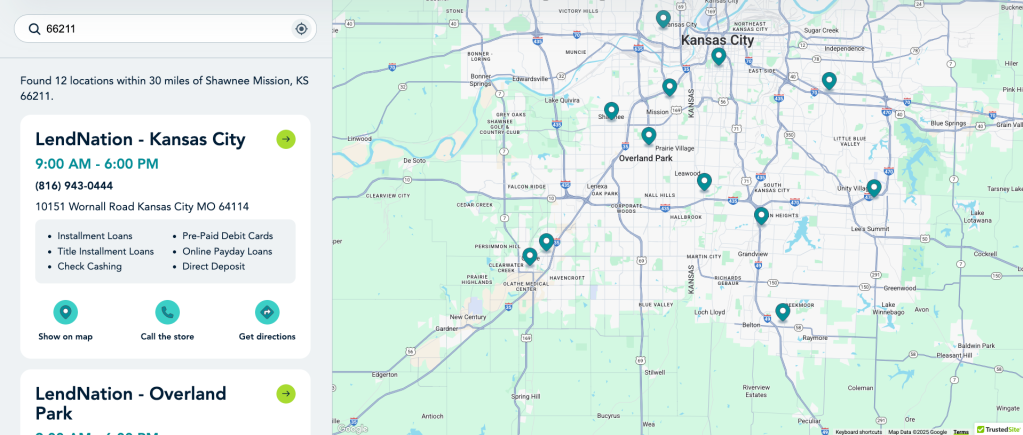
Task: Click the Call the store phone icon
Action: [x=168, y=312]
